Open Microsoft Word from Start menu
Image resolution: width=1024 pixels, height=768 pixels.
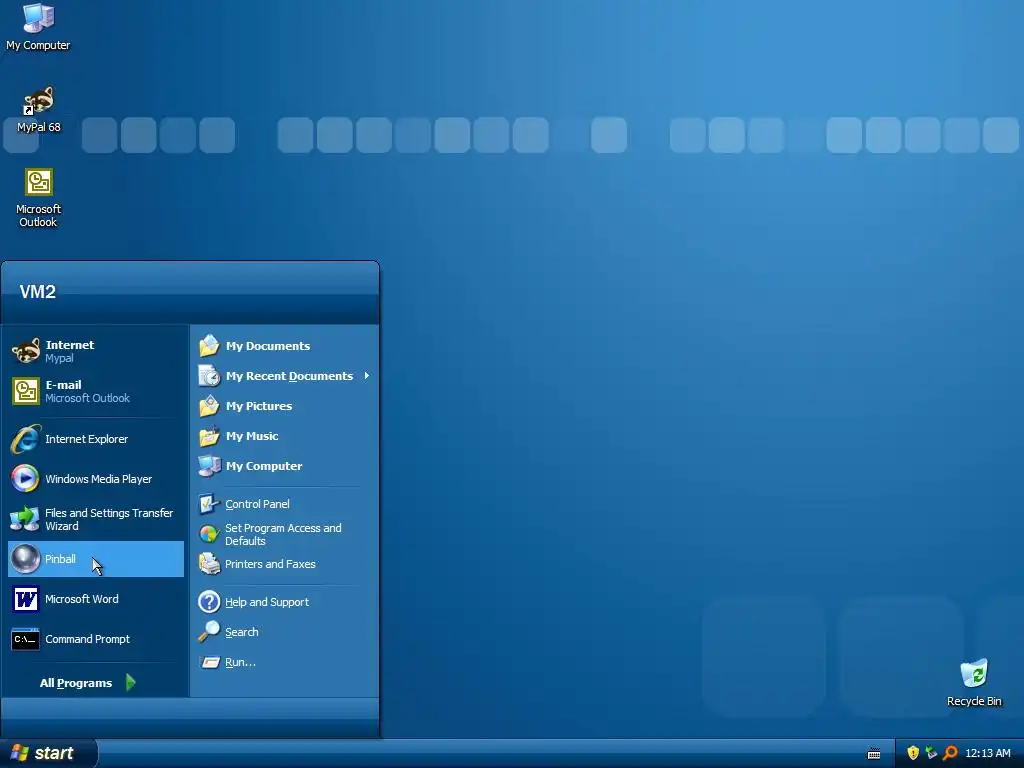pyautogui.click(x=96, y=599)
